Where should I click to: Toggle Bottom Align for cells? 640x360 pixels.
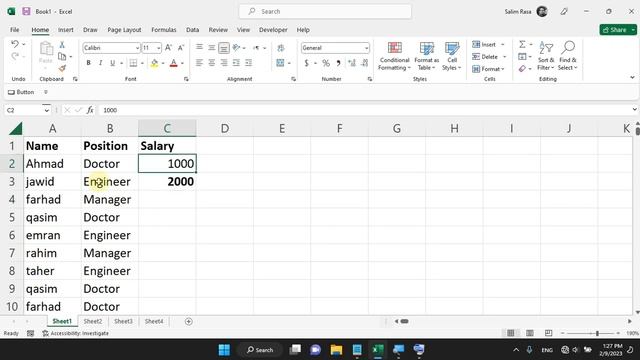coord(224,48)
